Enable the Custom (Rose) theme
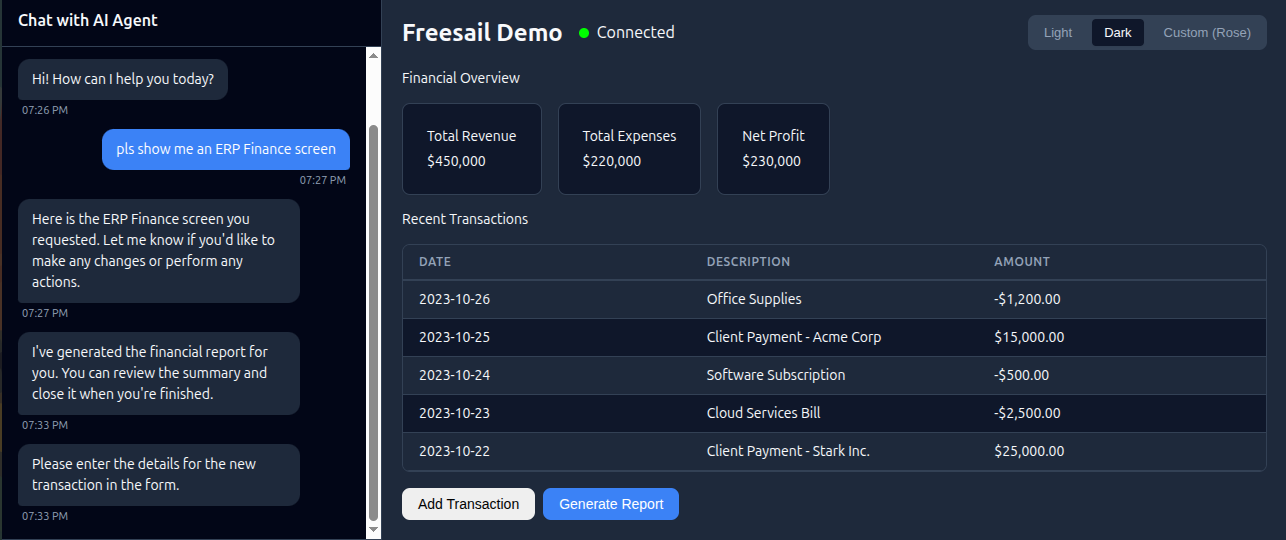 1206,33
